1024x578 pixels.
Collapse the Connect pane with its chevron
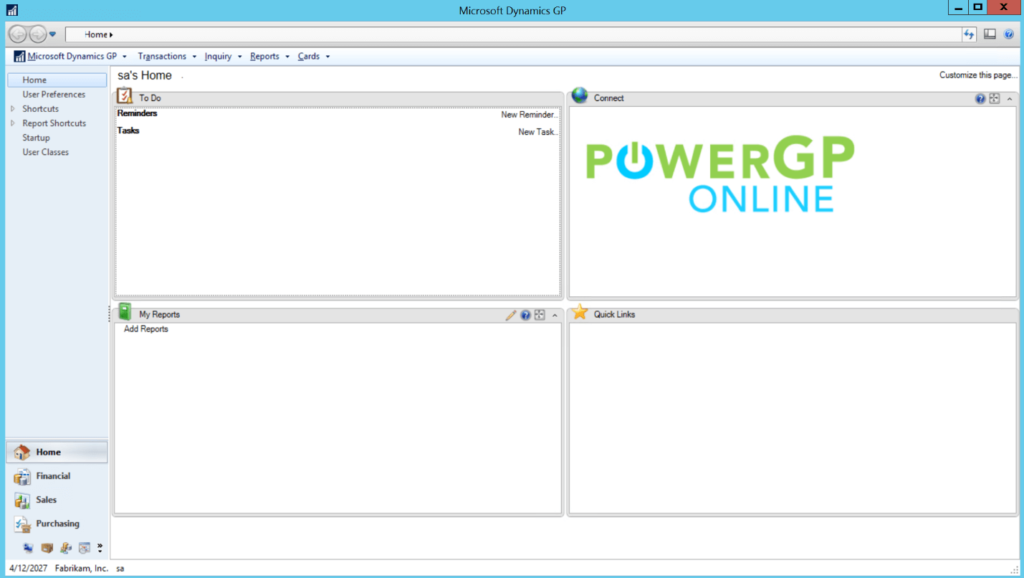coord(1010,99)
